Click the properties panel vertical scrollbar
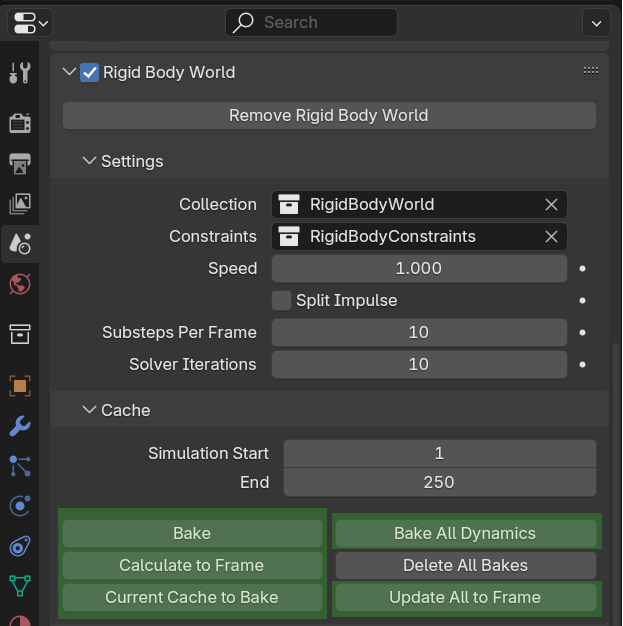The width and height of the screenshot is (623, 626). pyautogui.click(x=616, y=483)
